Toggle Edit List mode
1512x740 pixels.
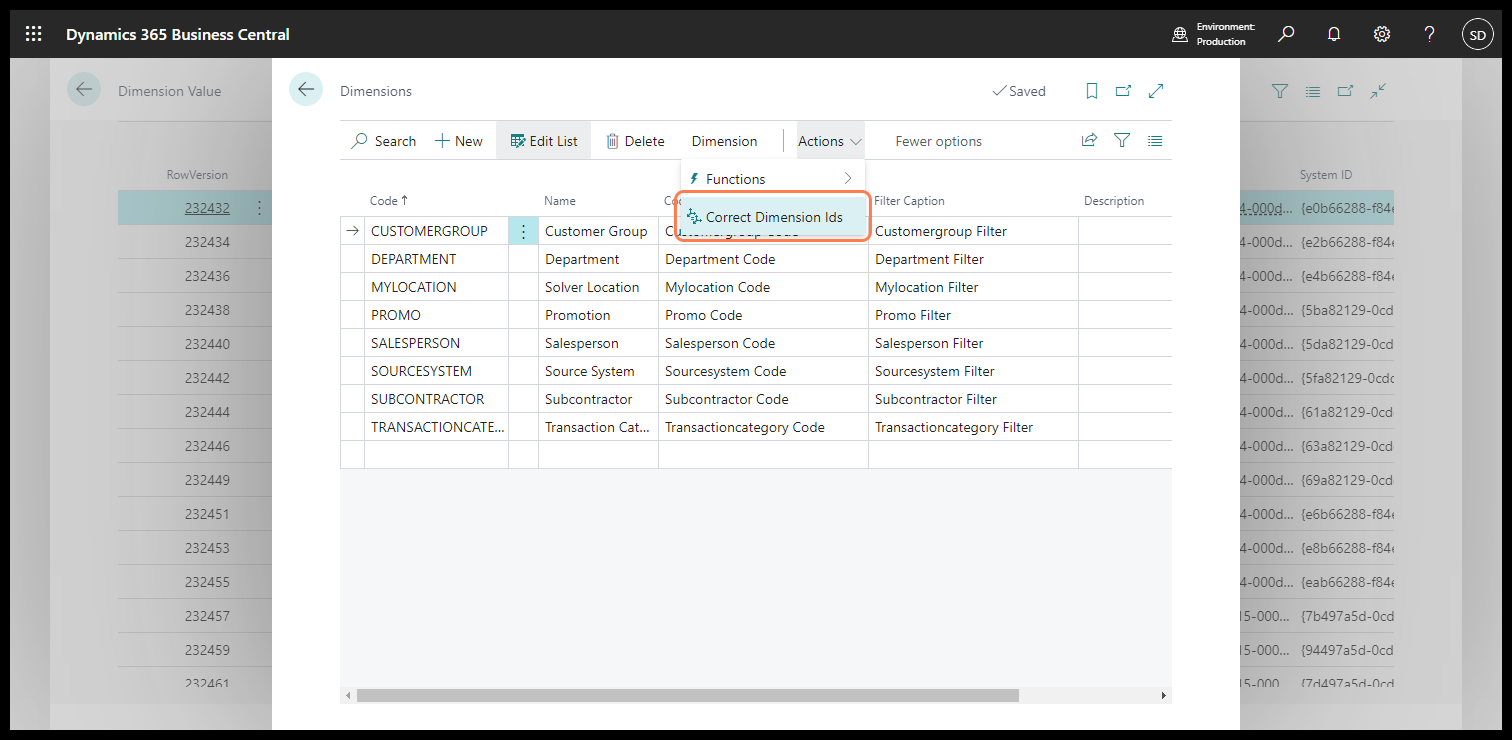[544, 141]
